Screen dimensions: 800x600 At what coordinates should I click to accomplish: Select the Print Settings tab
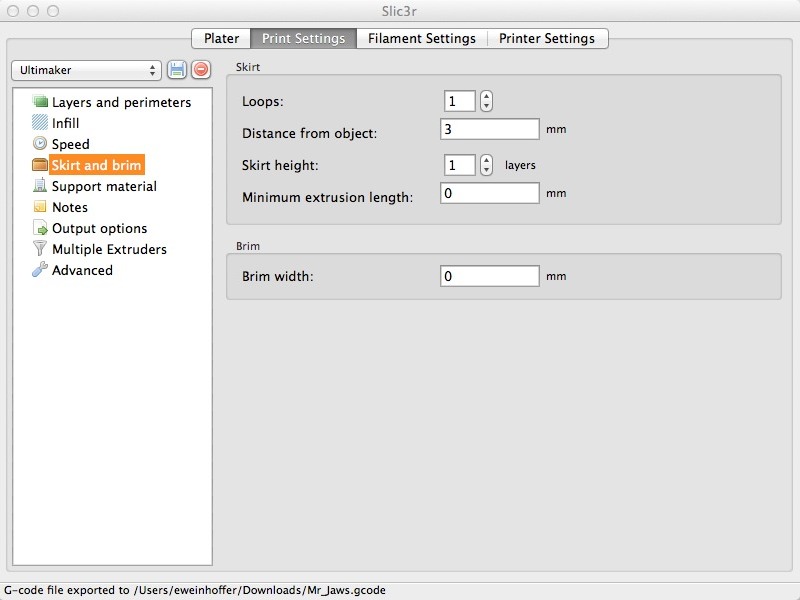click(304, 38)
